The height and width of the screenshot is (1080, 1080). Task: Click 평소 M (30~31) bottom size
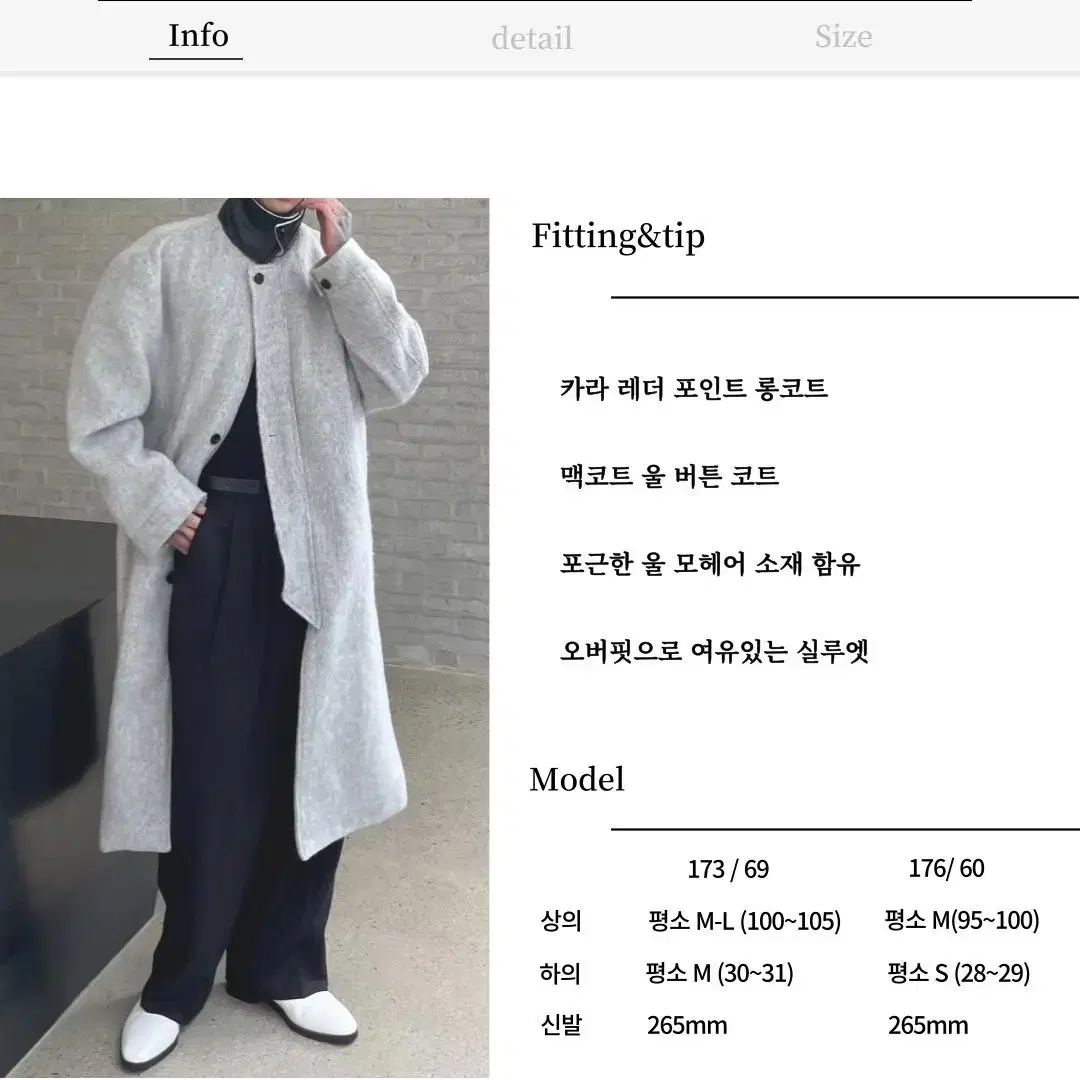point(719,973)
